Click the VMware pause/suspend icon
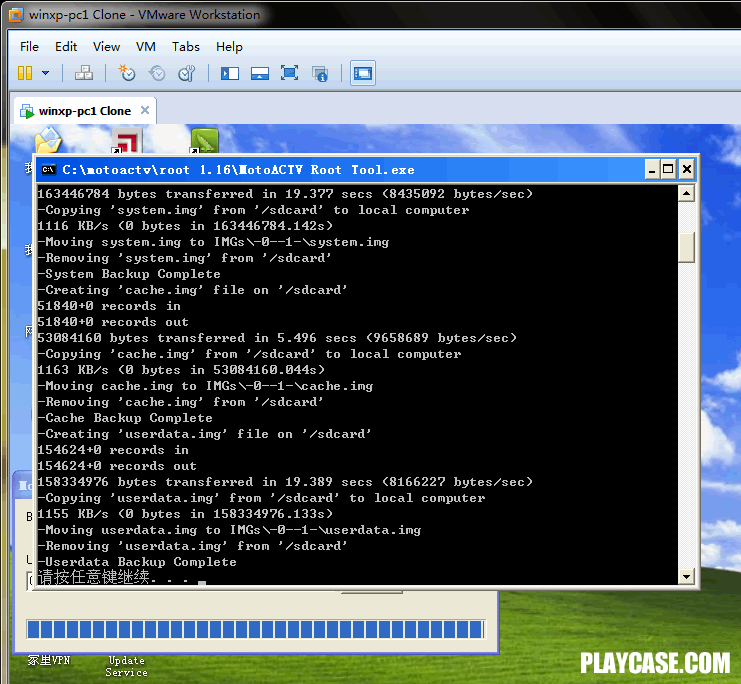The image size is (741, 684). click(25, 73)
